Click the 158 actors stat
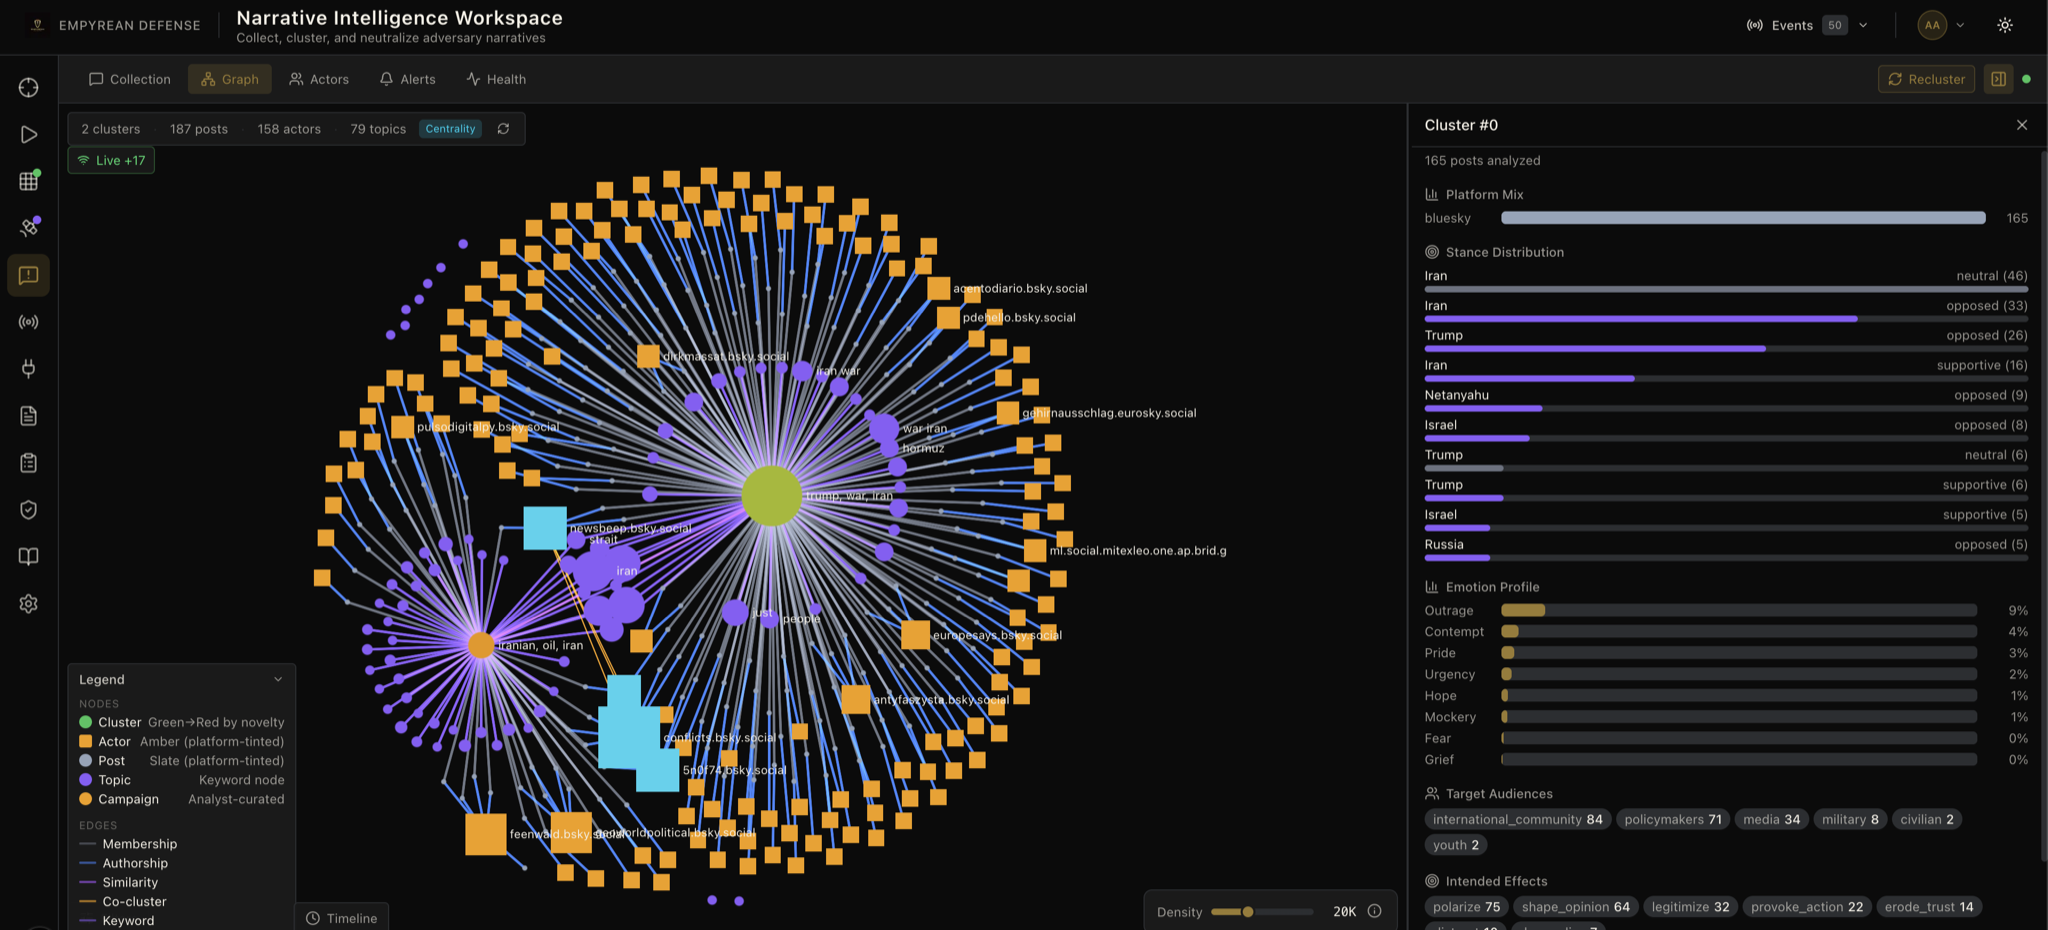The height and width of the screenshot is (930, 2048). click(x=289, y=129)
